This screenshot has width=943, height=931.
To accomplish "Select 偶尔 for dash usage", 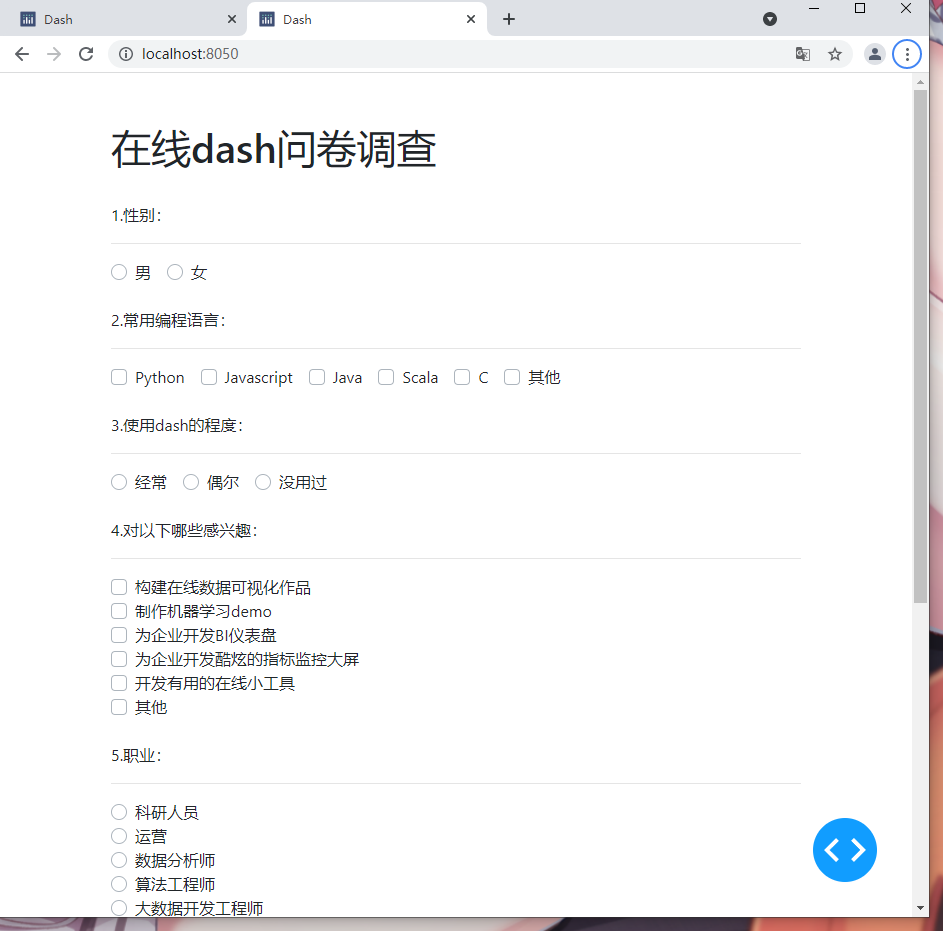I will click(x=191, y=482).
